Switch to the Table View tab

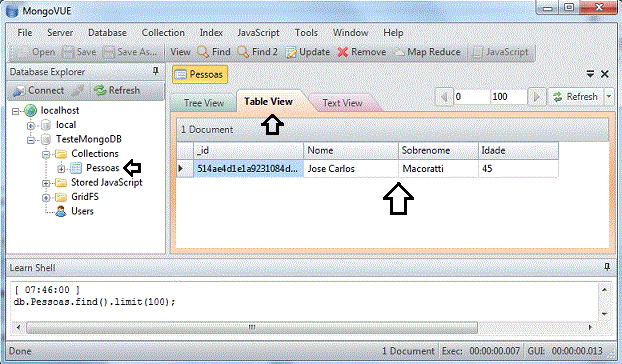pos(269,102)
